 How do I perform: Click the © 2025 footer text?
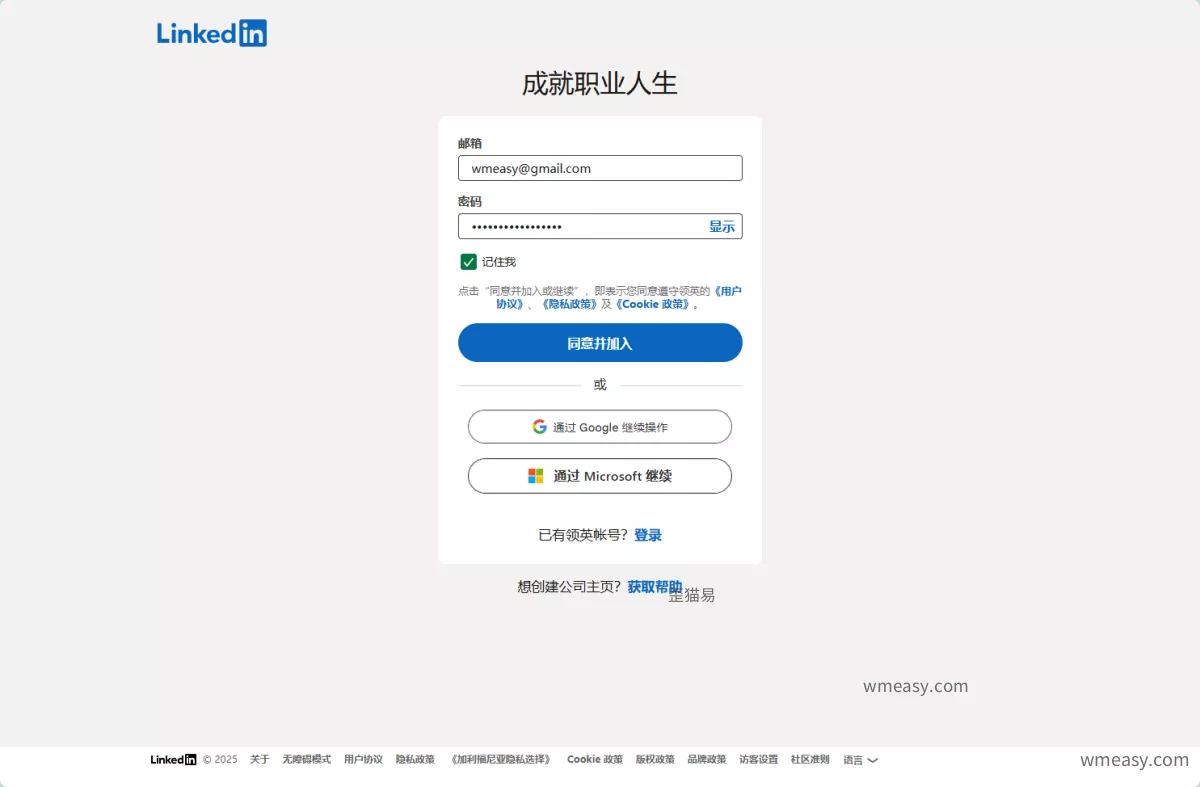pos(220,760)
